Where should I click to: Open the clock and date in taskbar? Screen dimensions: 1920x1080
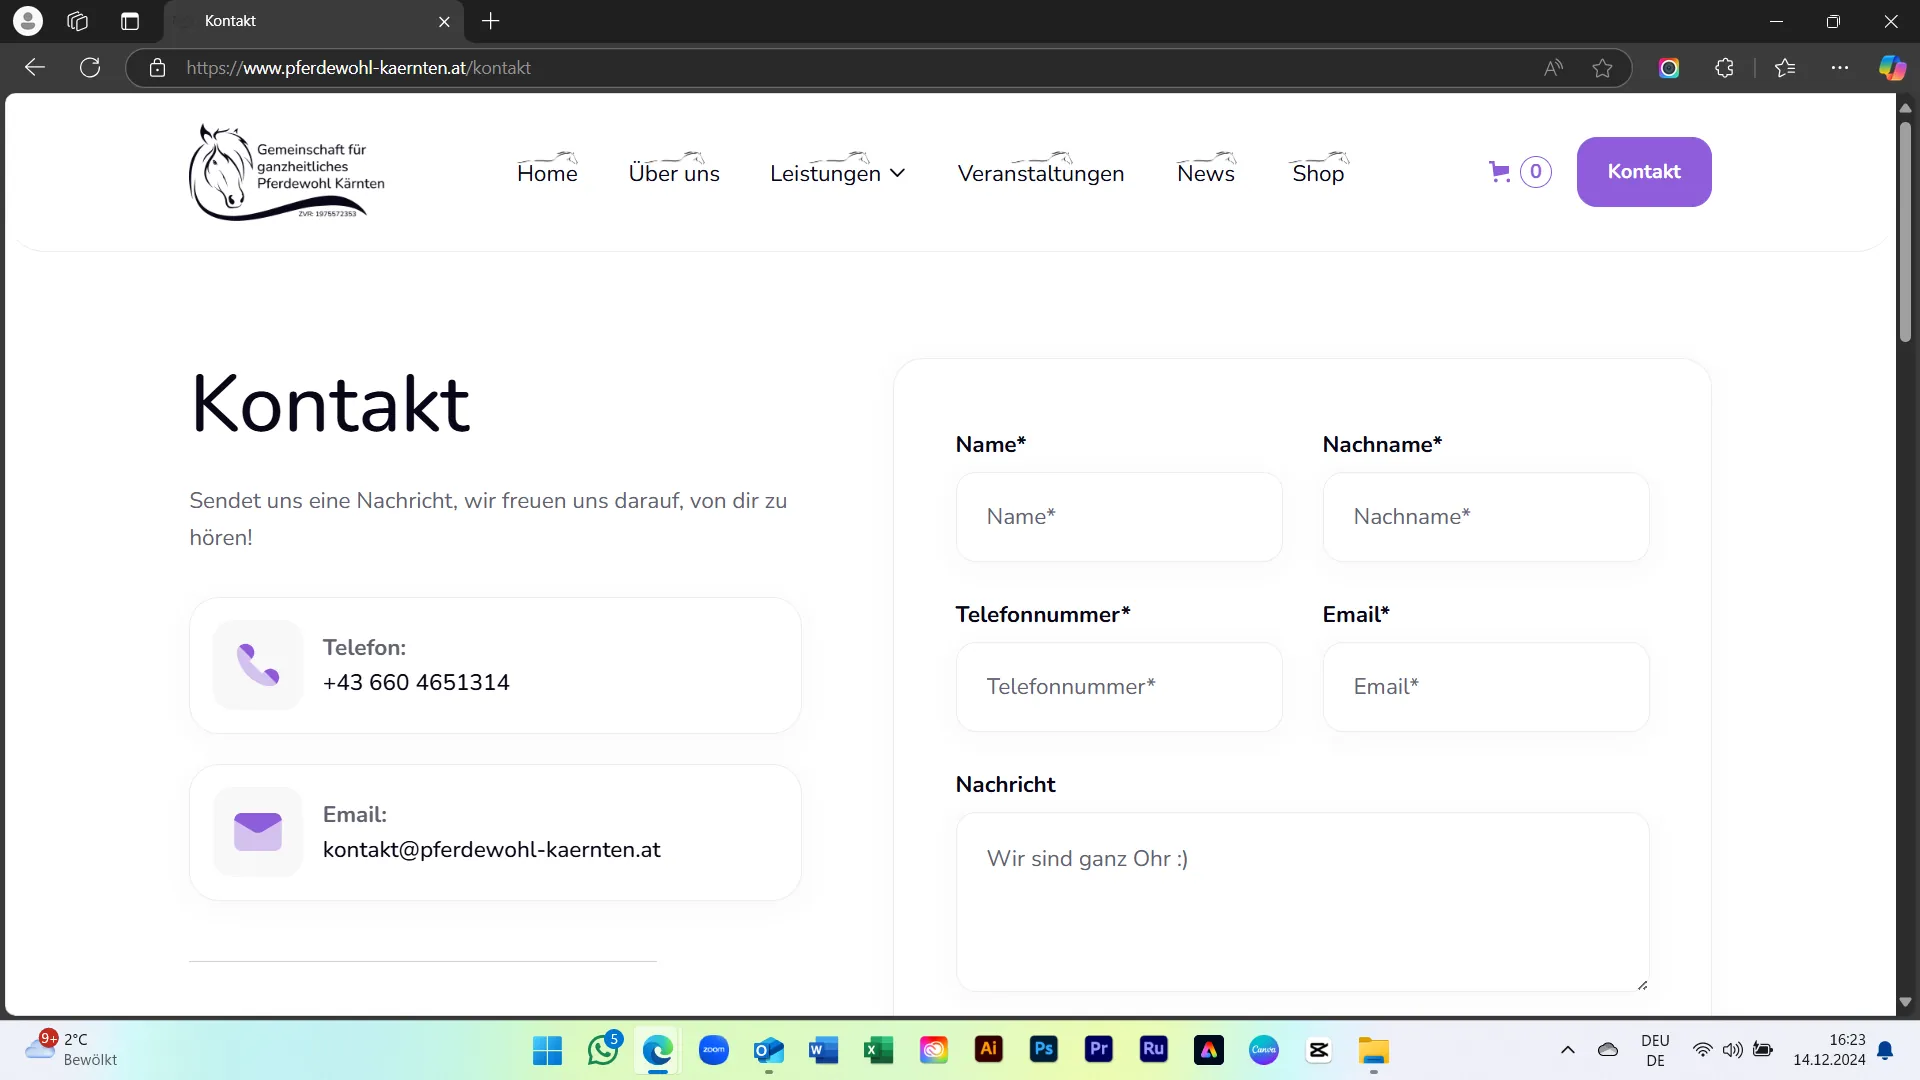tap(1829, 1050)
